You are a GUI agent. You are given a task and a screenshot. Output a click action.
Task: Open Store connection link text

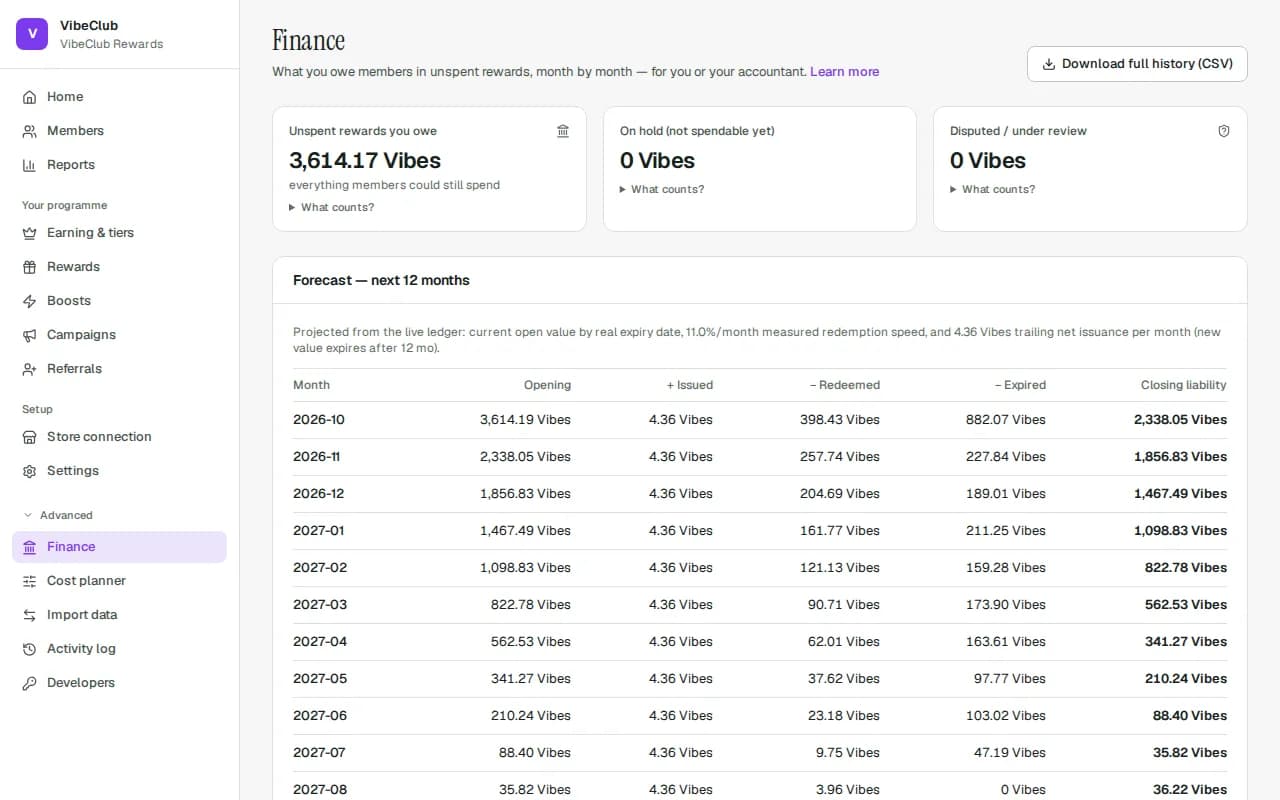pyautogui.click(x=99, y=437)
